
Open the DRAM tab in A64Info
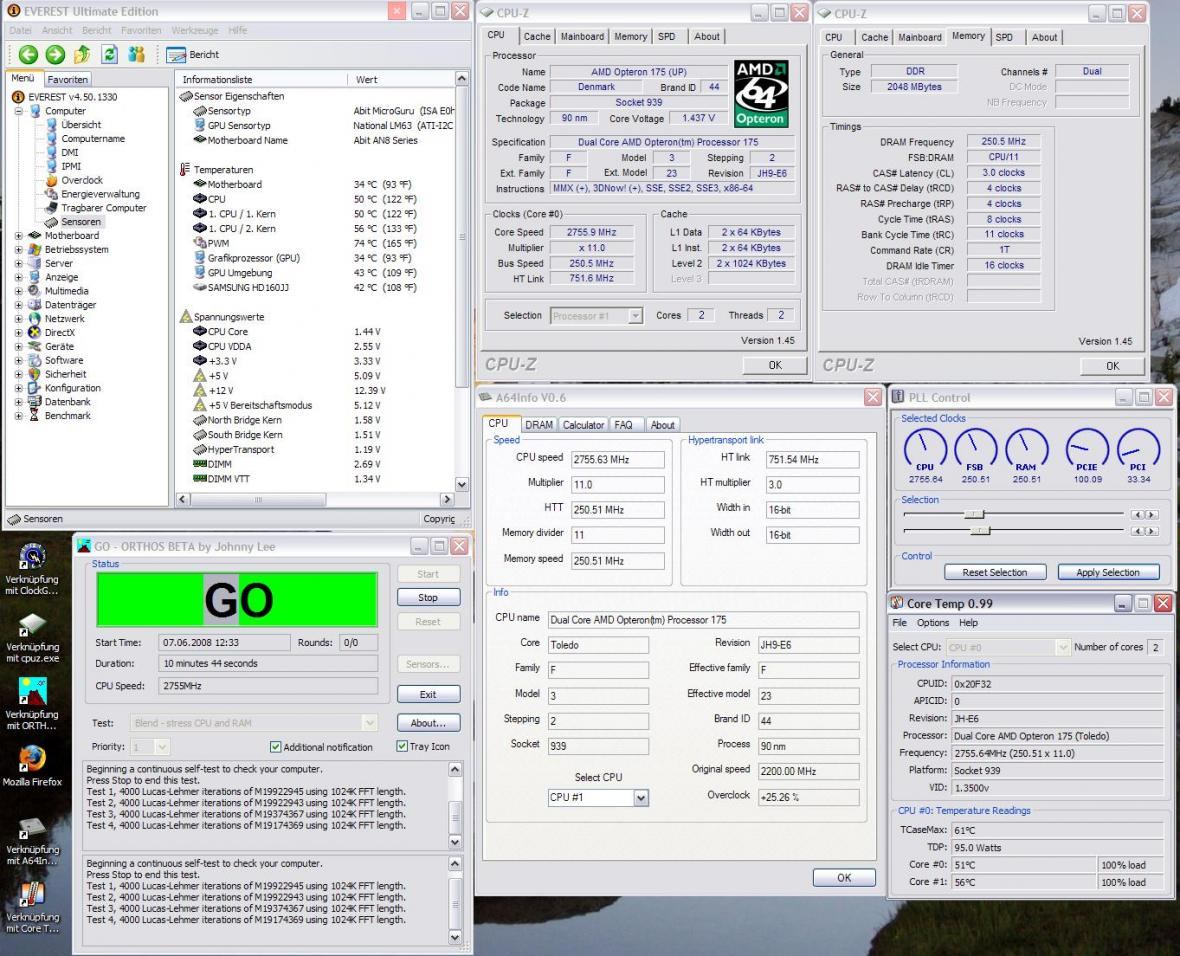tap(539, 425)
